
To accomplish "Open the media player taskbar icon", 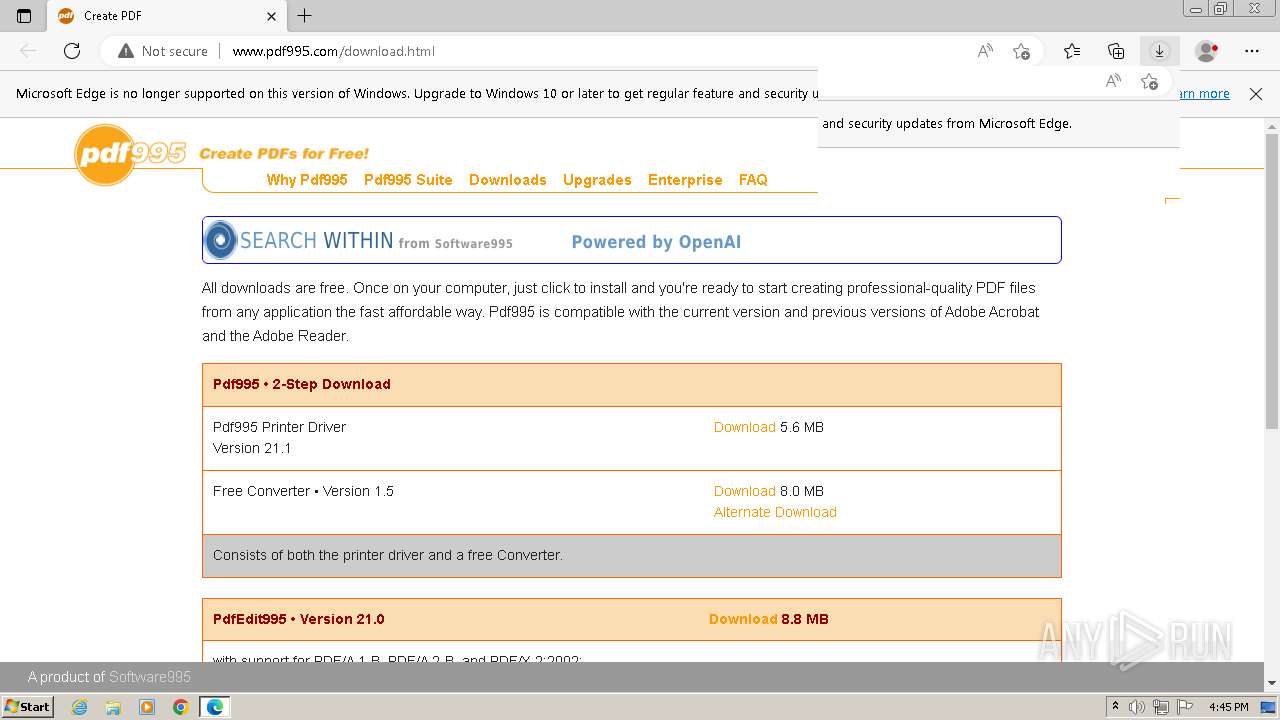I will tap(147, 707).
